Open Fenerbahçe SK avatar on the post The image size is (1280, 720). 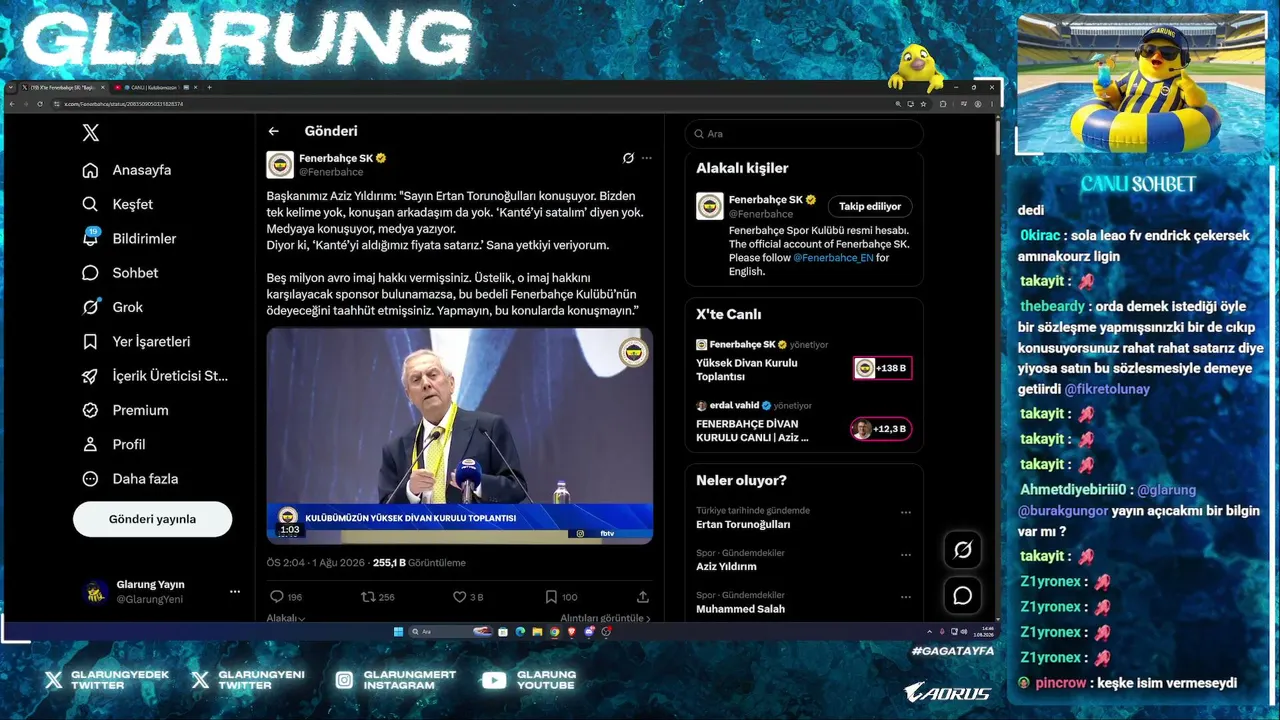280,164
